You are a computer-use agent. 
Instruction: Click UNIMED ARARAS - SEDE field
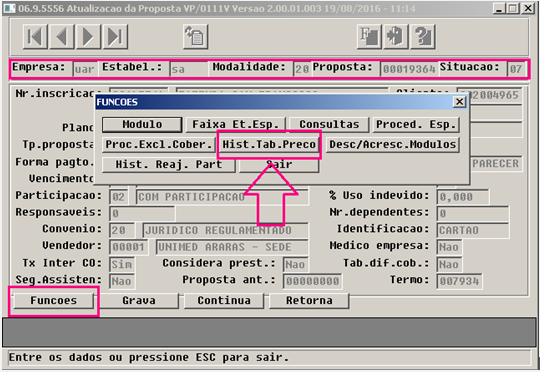tap(232, 247)
